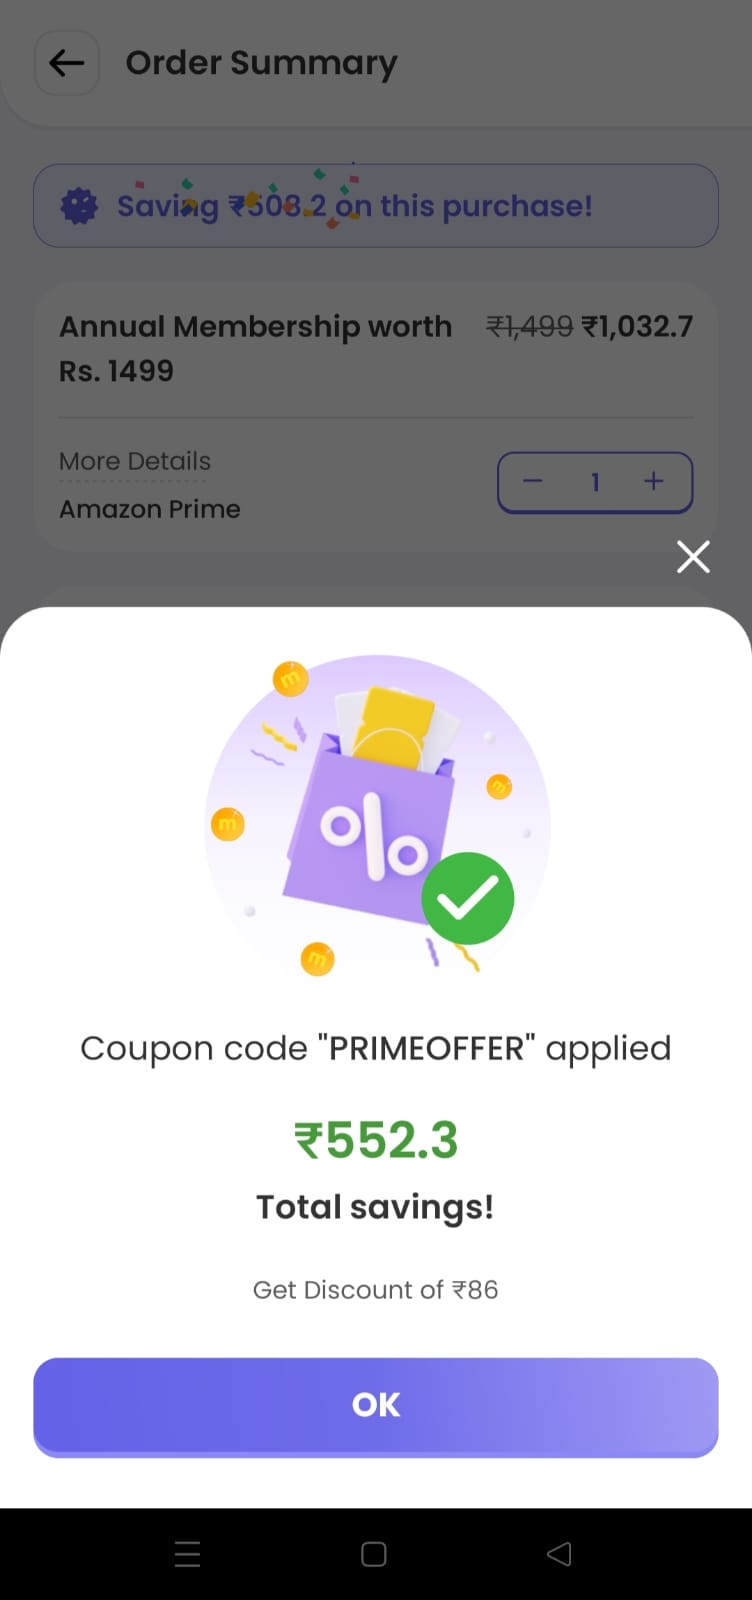The width and height of the screenshot is (752, 1600).
Task: Decrease quantity with the minus button
Action: pyautogui.click(x=533, y=482)
